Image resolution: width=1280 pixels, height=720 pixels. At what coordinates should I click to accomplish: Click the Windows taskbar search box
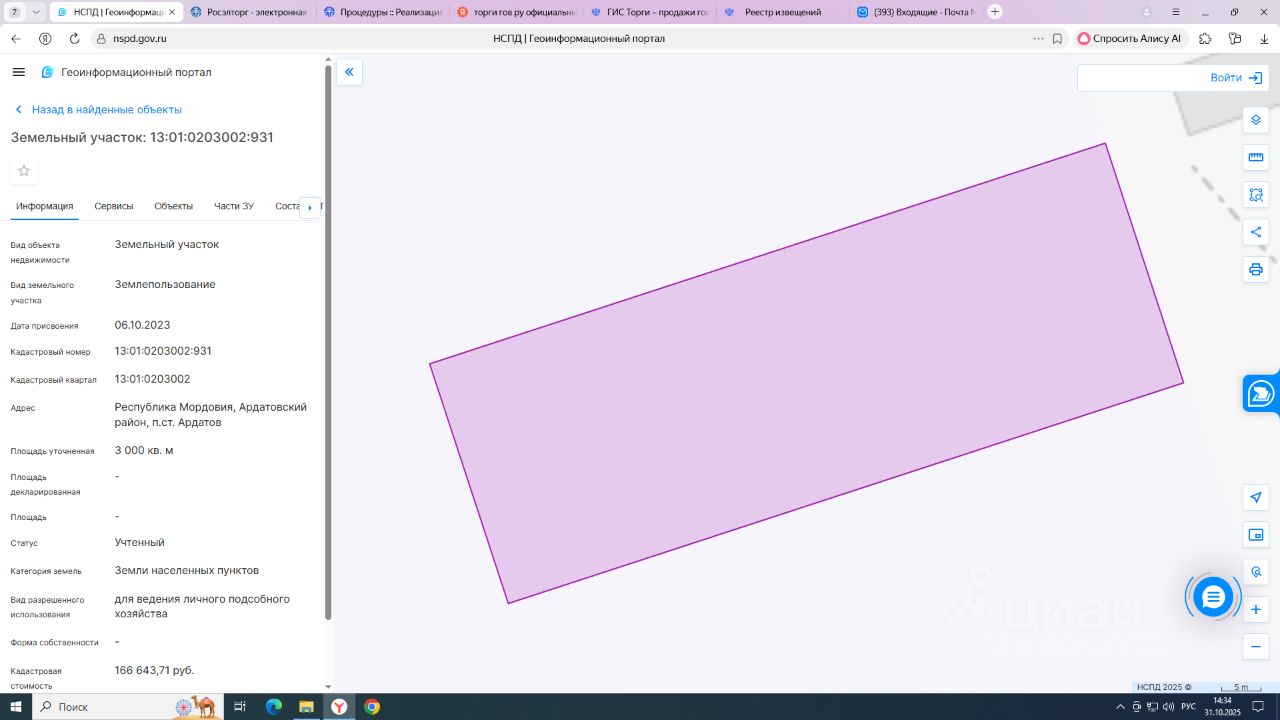(127, 707)
